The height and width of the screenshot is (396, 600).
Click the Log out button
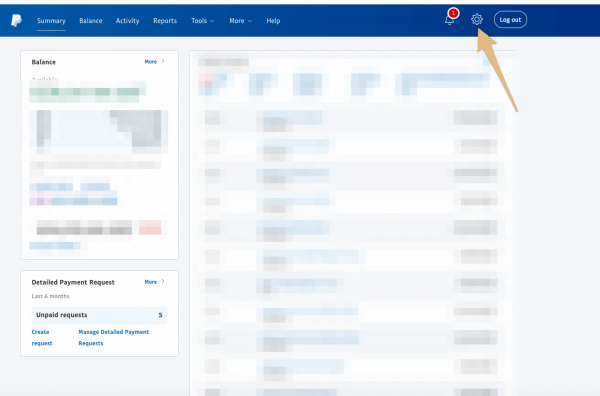[510, 20]
